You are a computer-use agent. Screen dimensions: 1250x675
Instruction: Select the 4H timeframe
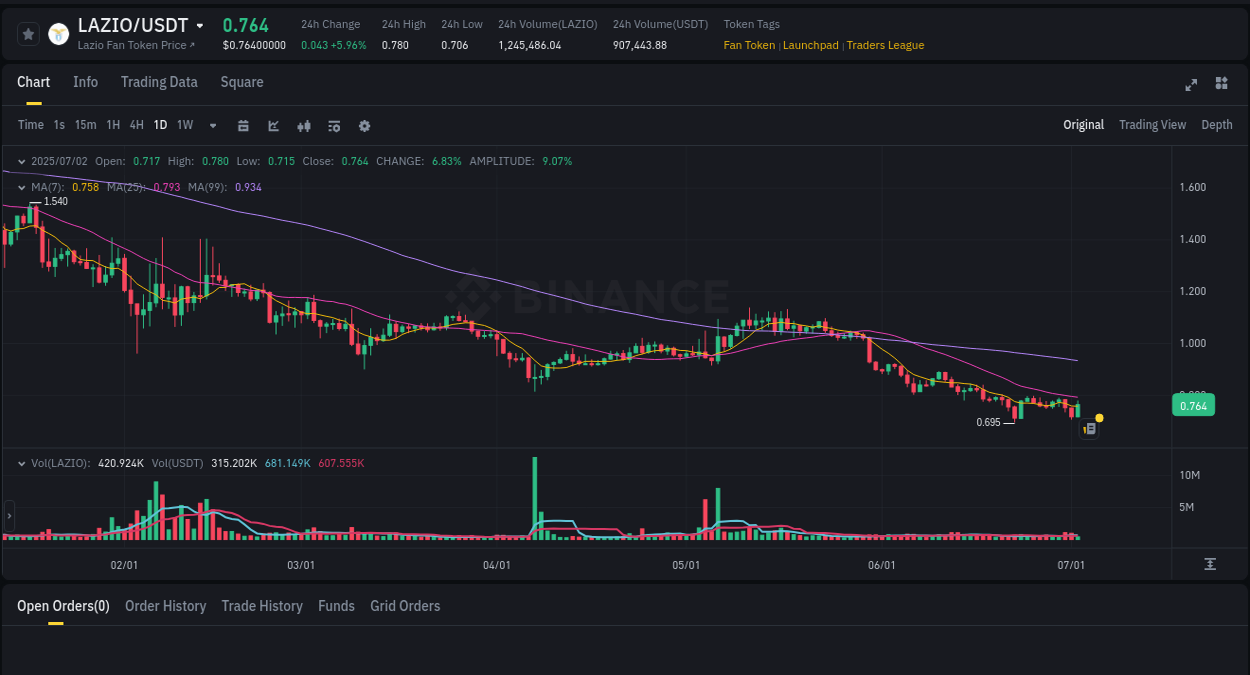coord(136,125)
